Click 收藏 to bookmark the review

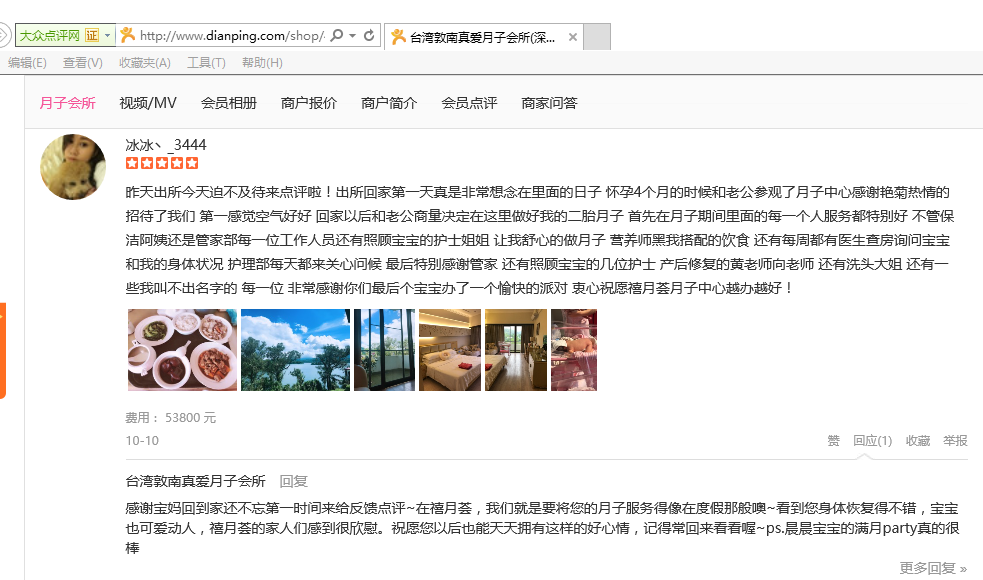pyautogui.click(x=918, y=441)
